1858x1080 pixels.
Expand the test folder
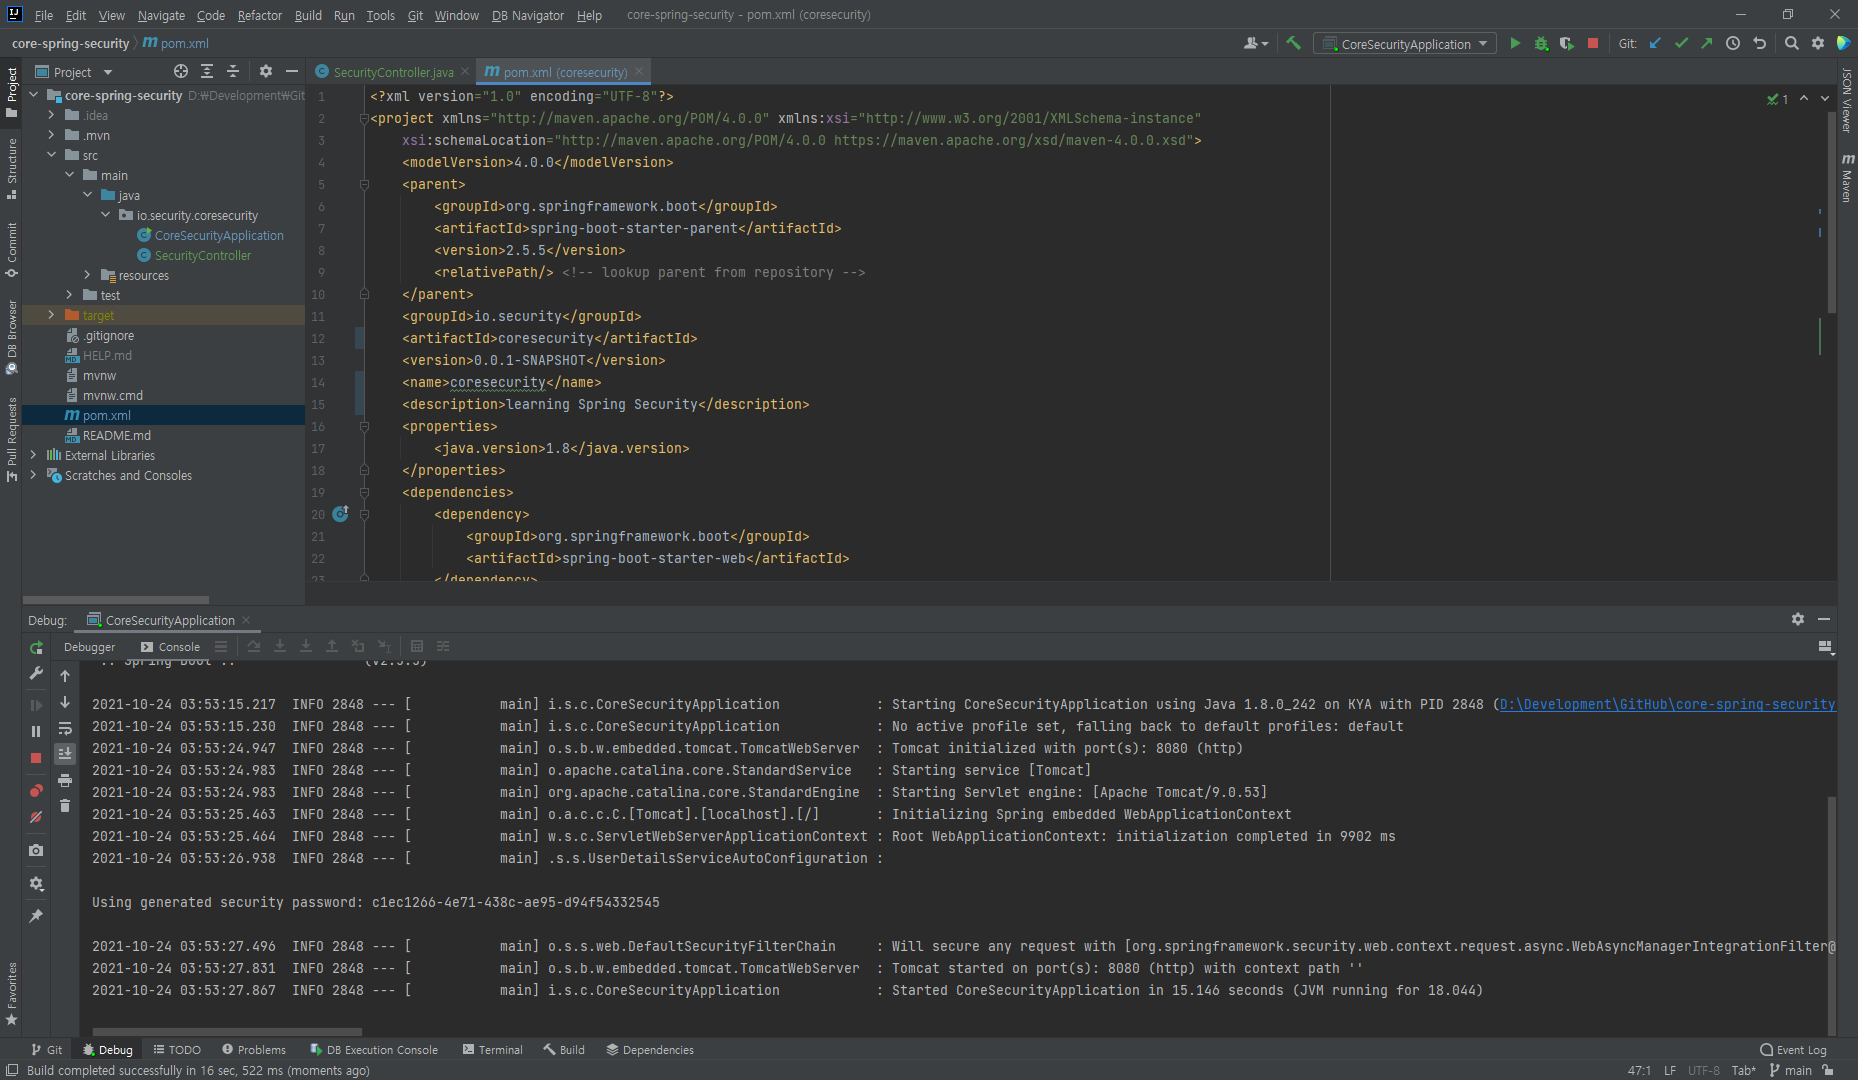(x=70, y=295)
